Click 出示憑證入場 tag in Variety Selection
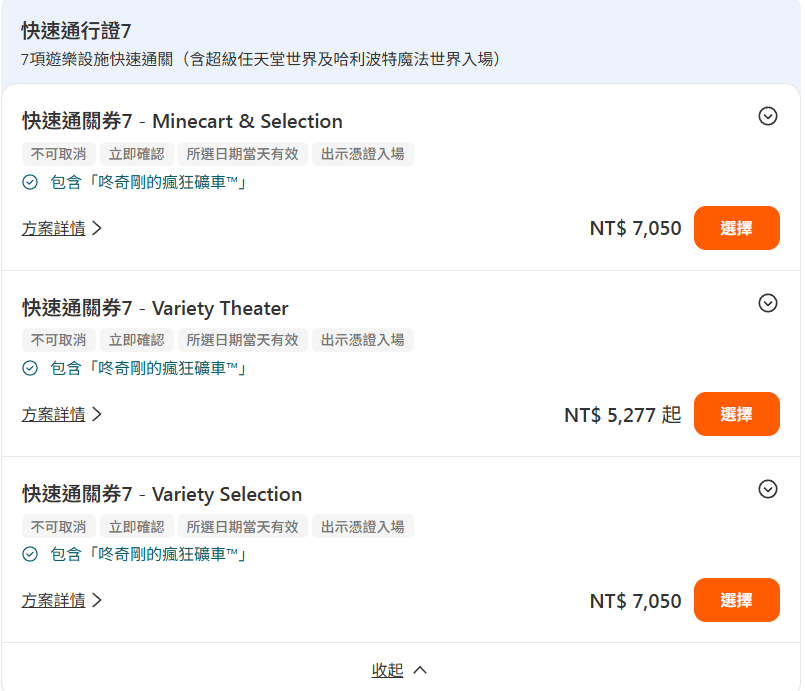The image size is (805, 691). point(362,526)
